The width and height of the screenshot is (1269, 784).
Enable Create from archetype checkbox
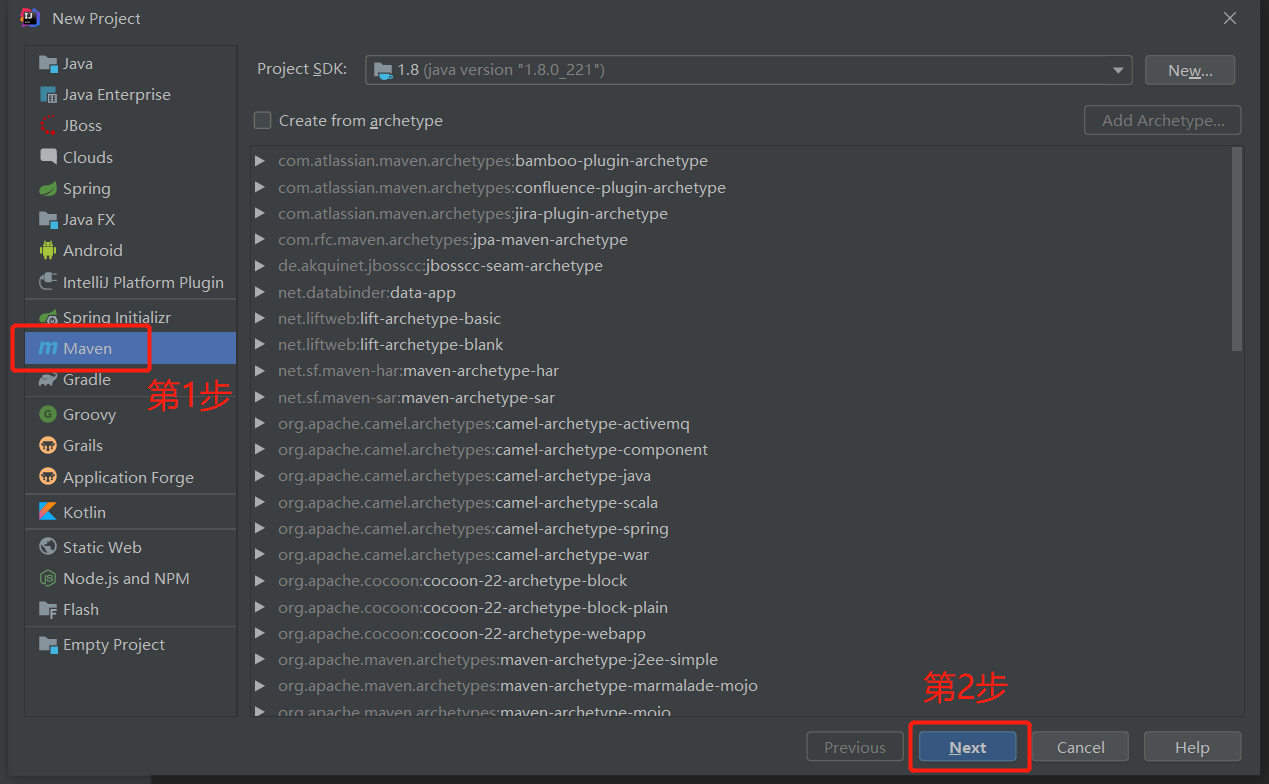pos(263,120)
